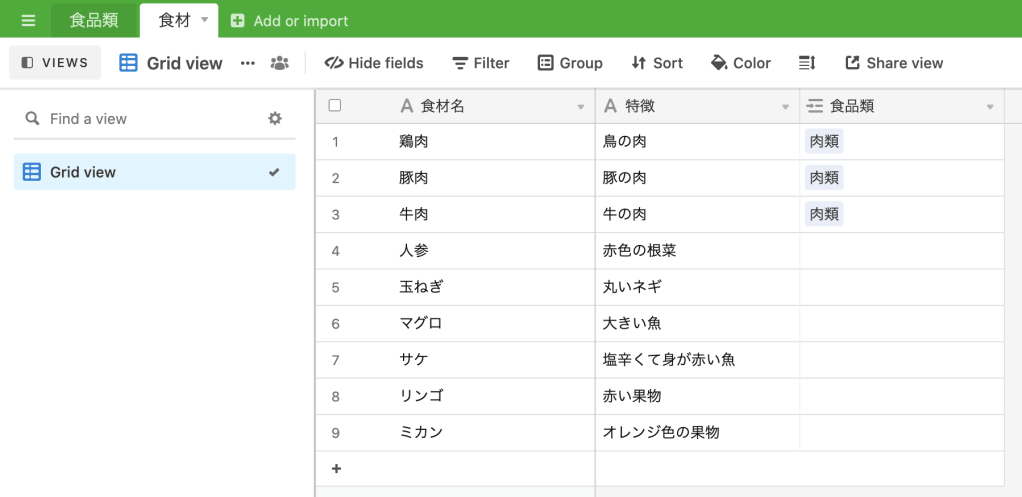Click the Find a view search field
Screen dimensions: 1022x497
pos(150,118)
